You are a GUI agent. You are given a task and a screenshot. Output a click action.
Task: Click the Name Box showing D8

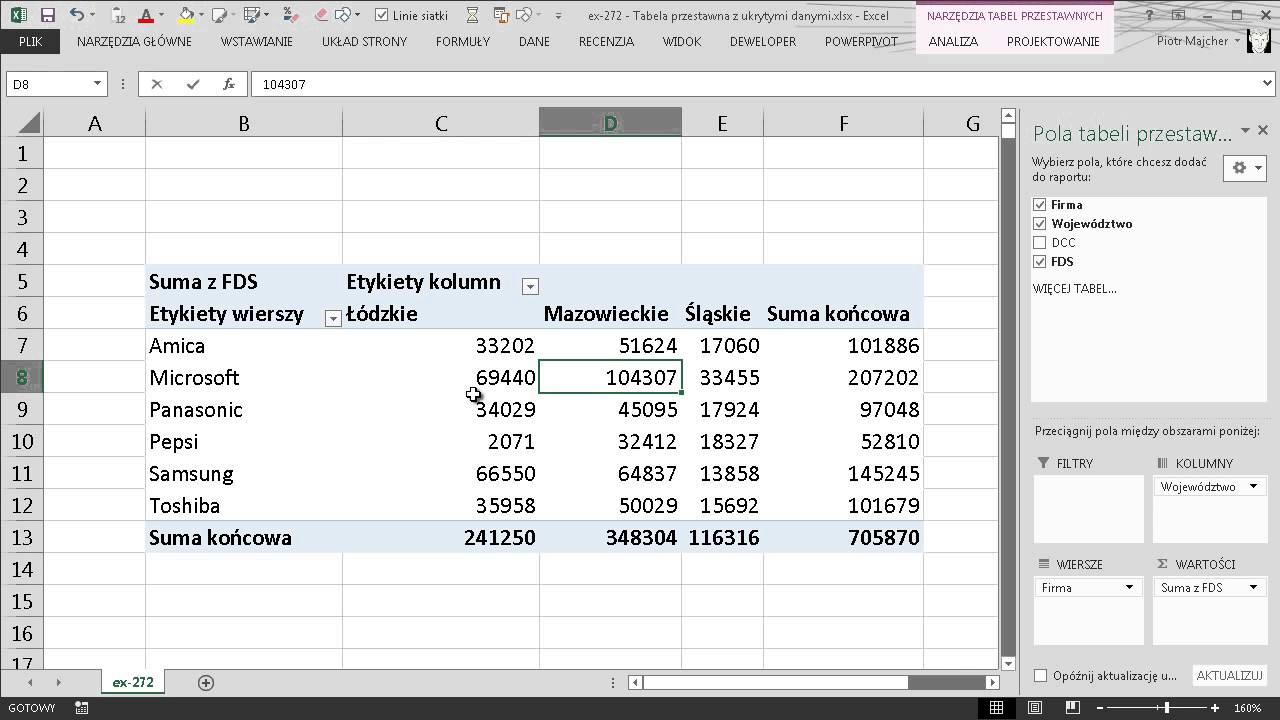pos(48,84)
